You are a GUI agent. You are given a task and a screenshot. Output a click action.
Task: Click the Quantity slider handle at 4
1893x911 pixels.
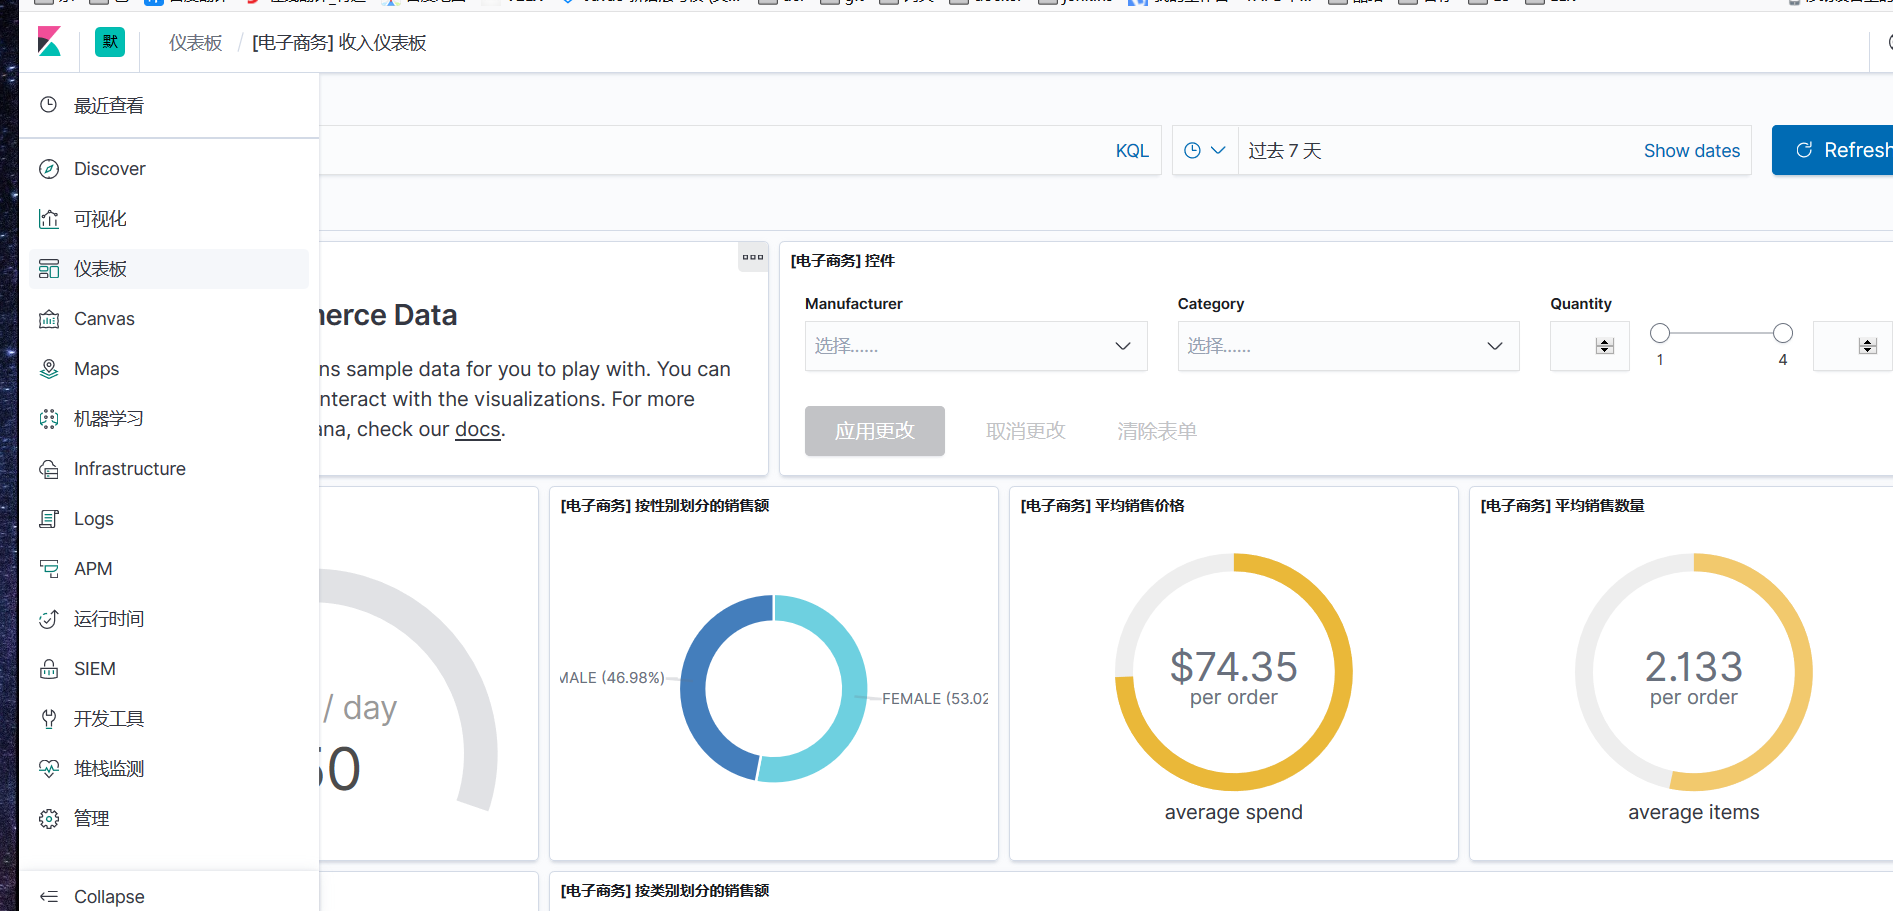1783,333
